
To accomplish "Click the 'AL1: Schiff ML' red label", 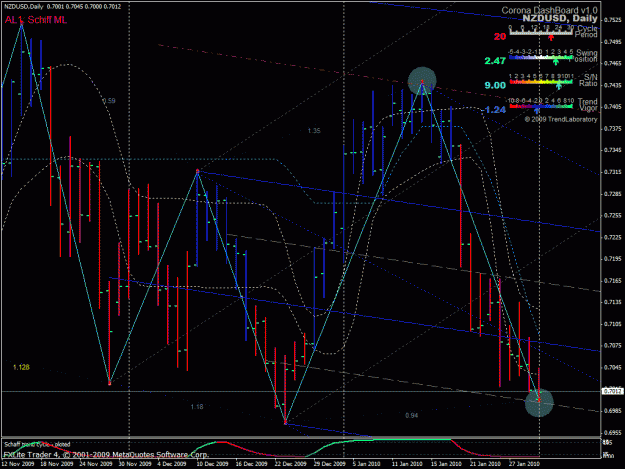I will point(36,20).
